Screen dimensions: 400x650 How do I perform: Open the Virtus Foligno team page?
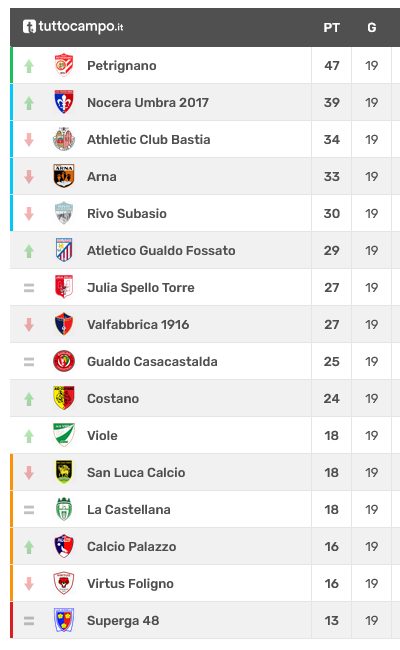(130, 584)
